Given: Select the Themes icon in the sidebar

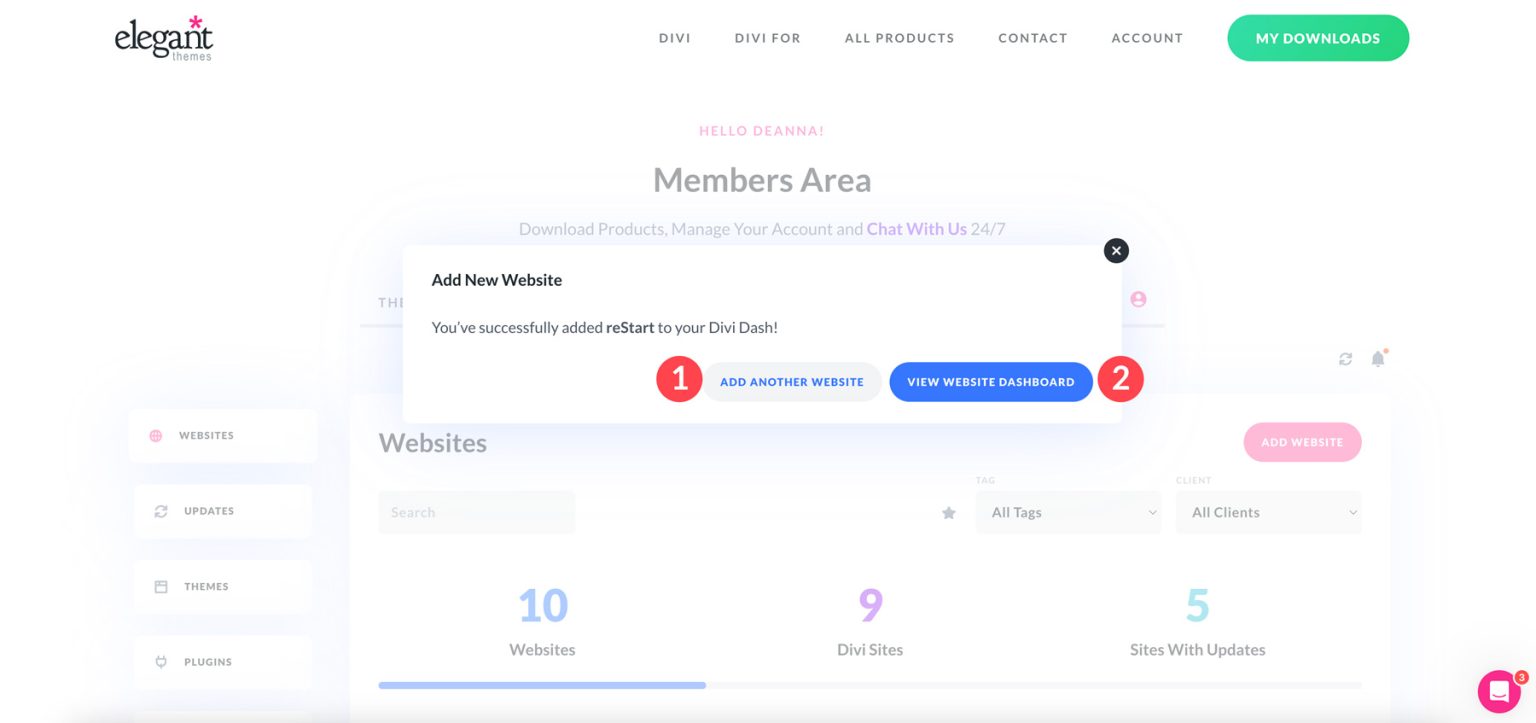Looking at the screenshot, I should [x=160, y=586].
